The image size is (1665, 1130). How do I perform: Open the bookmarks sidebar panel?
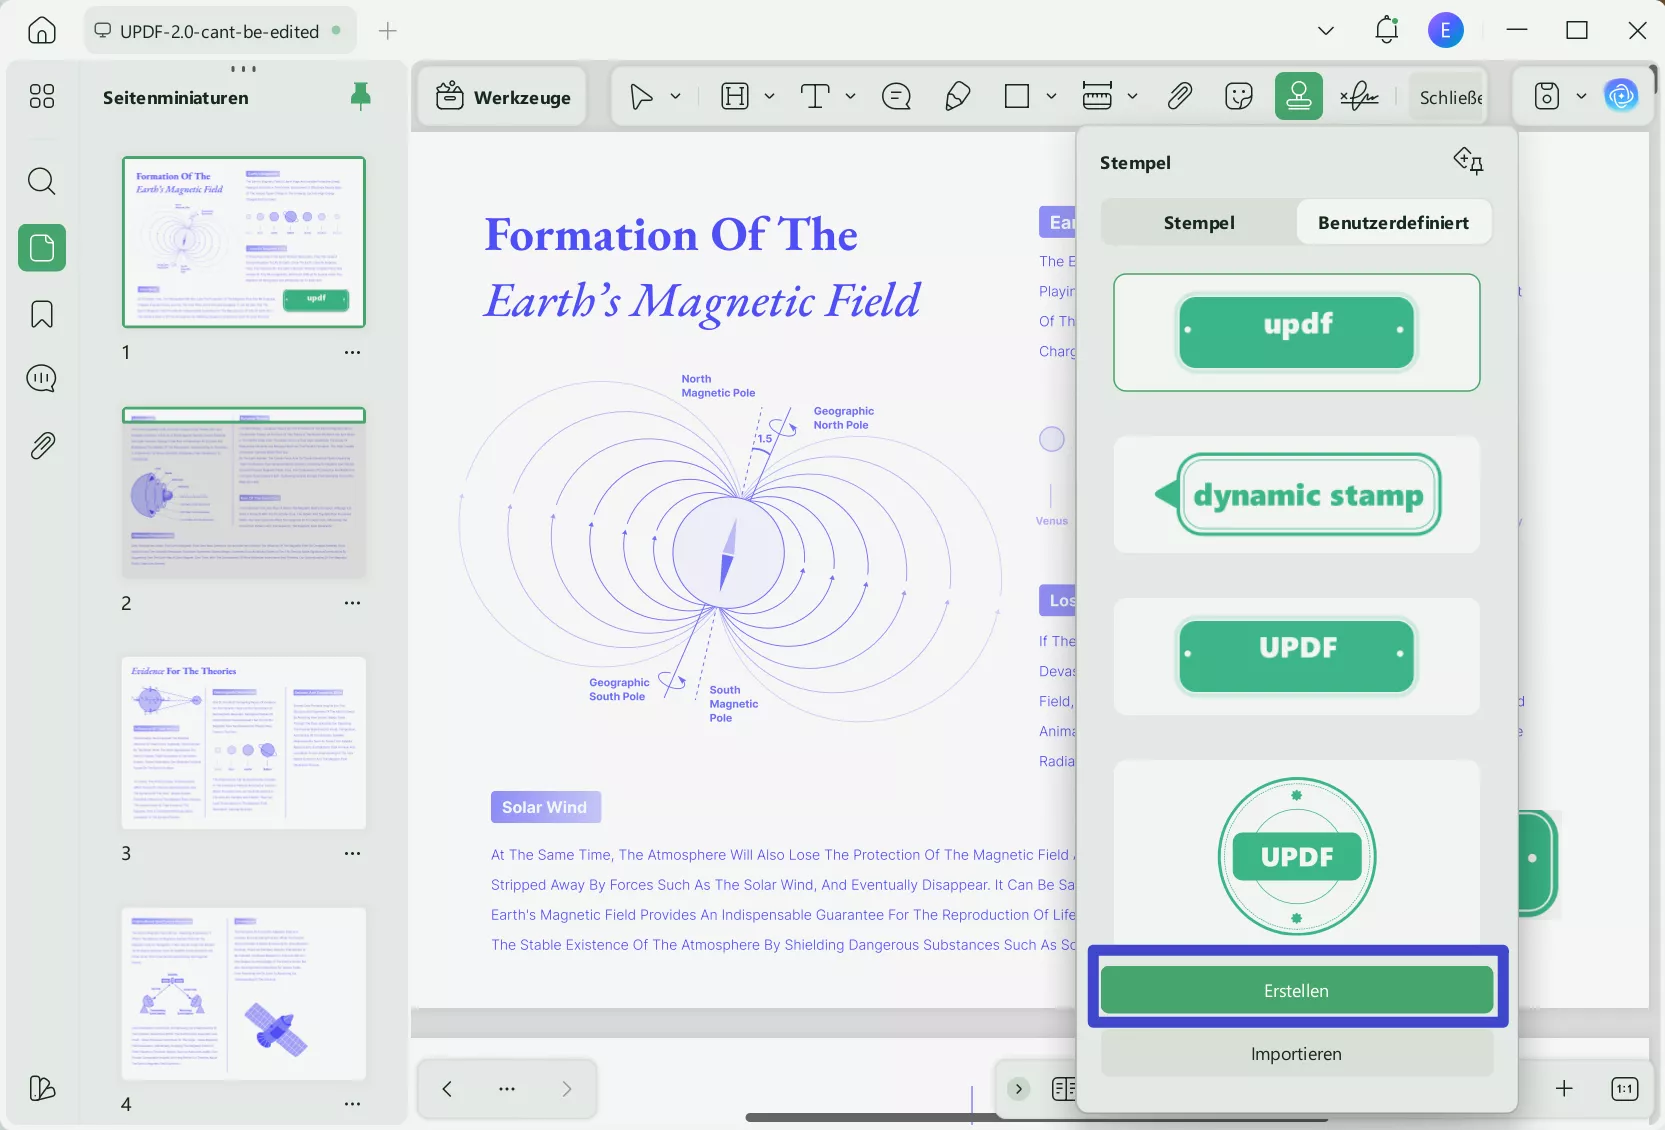pyautogui.click(x=42, y=314)
